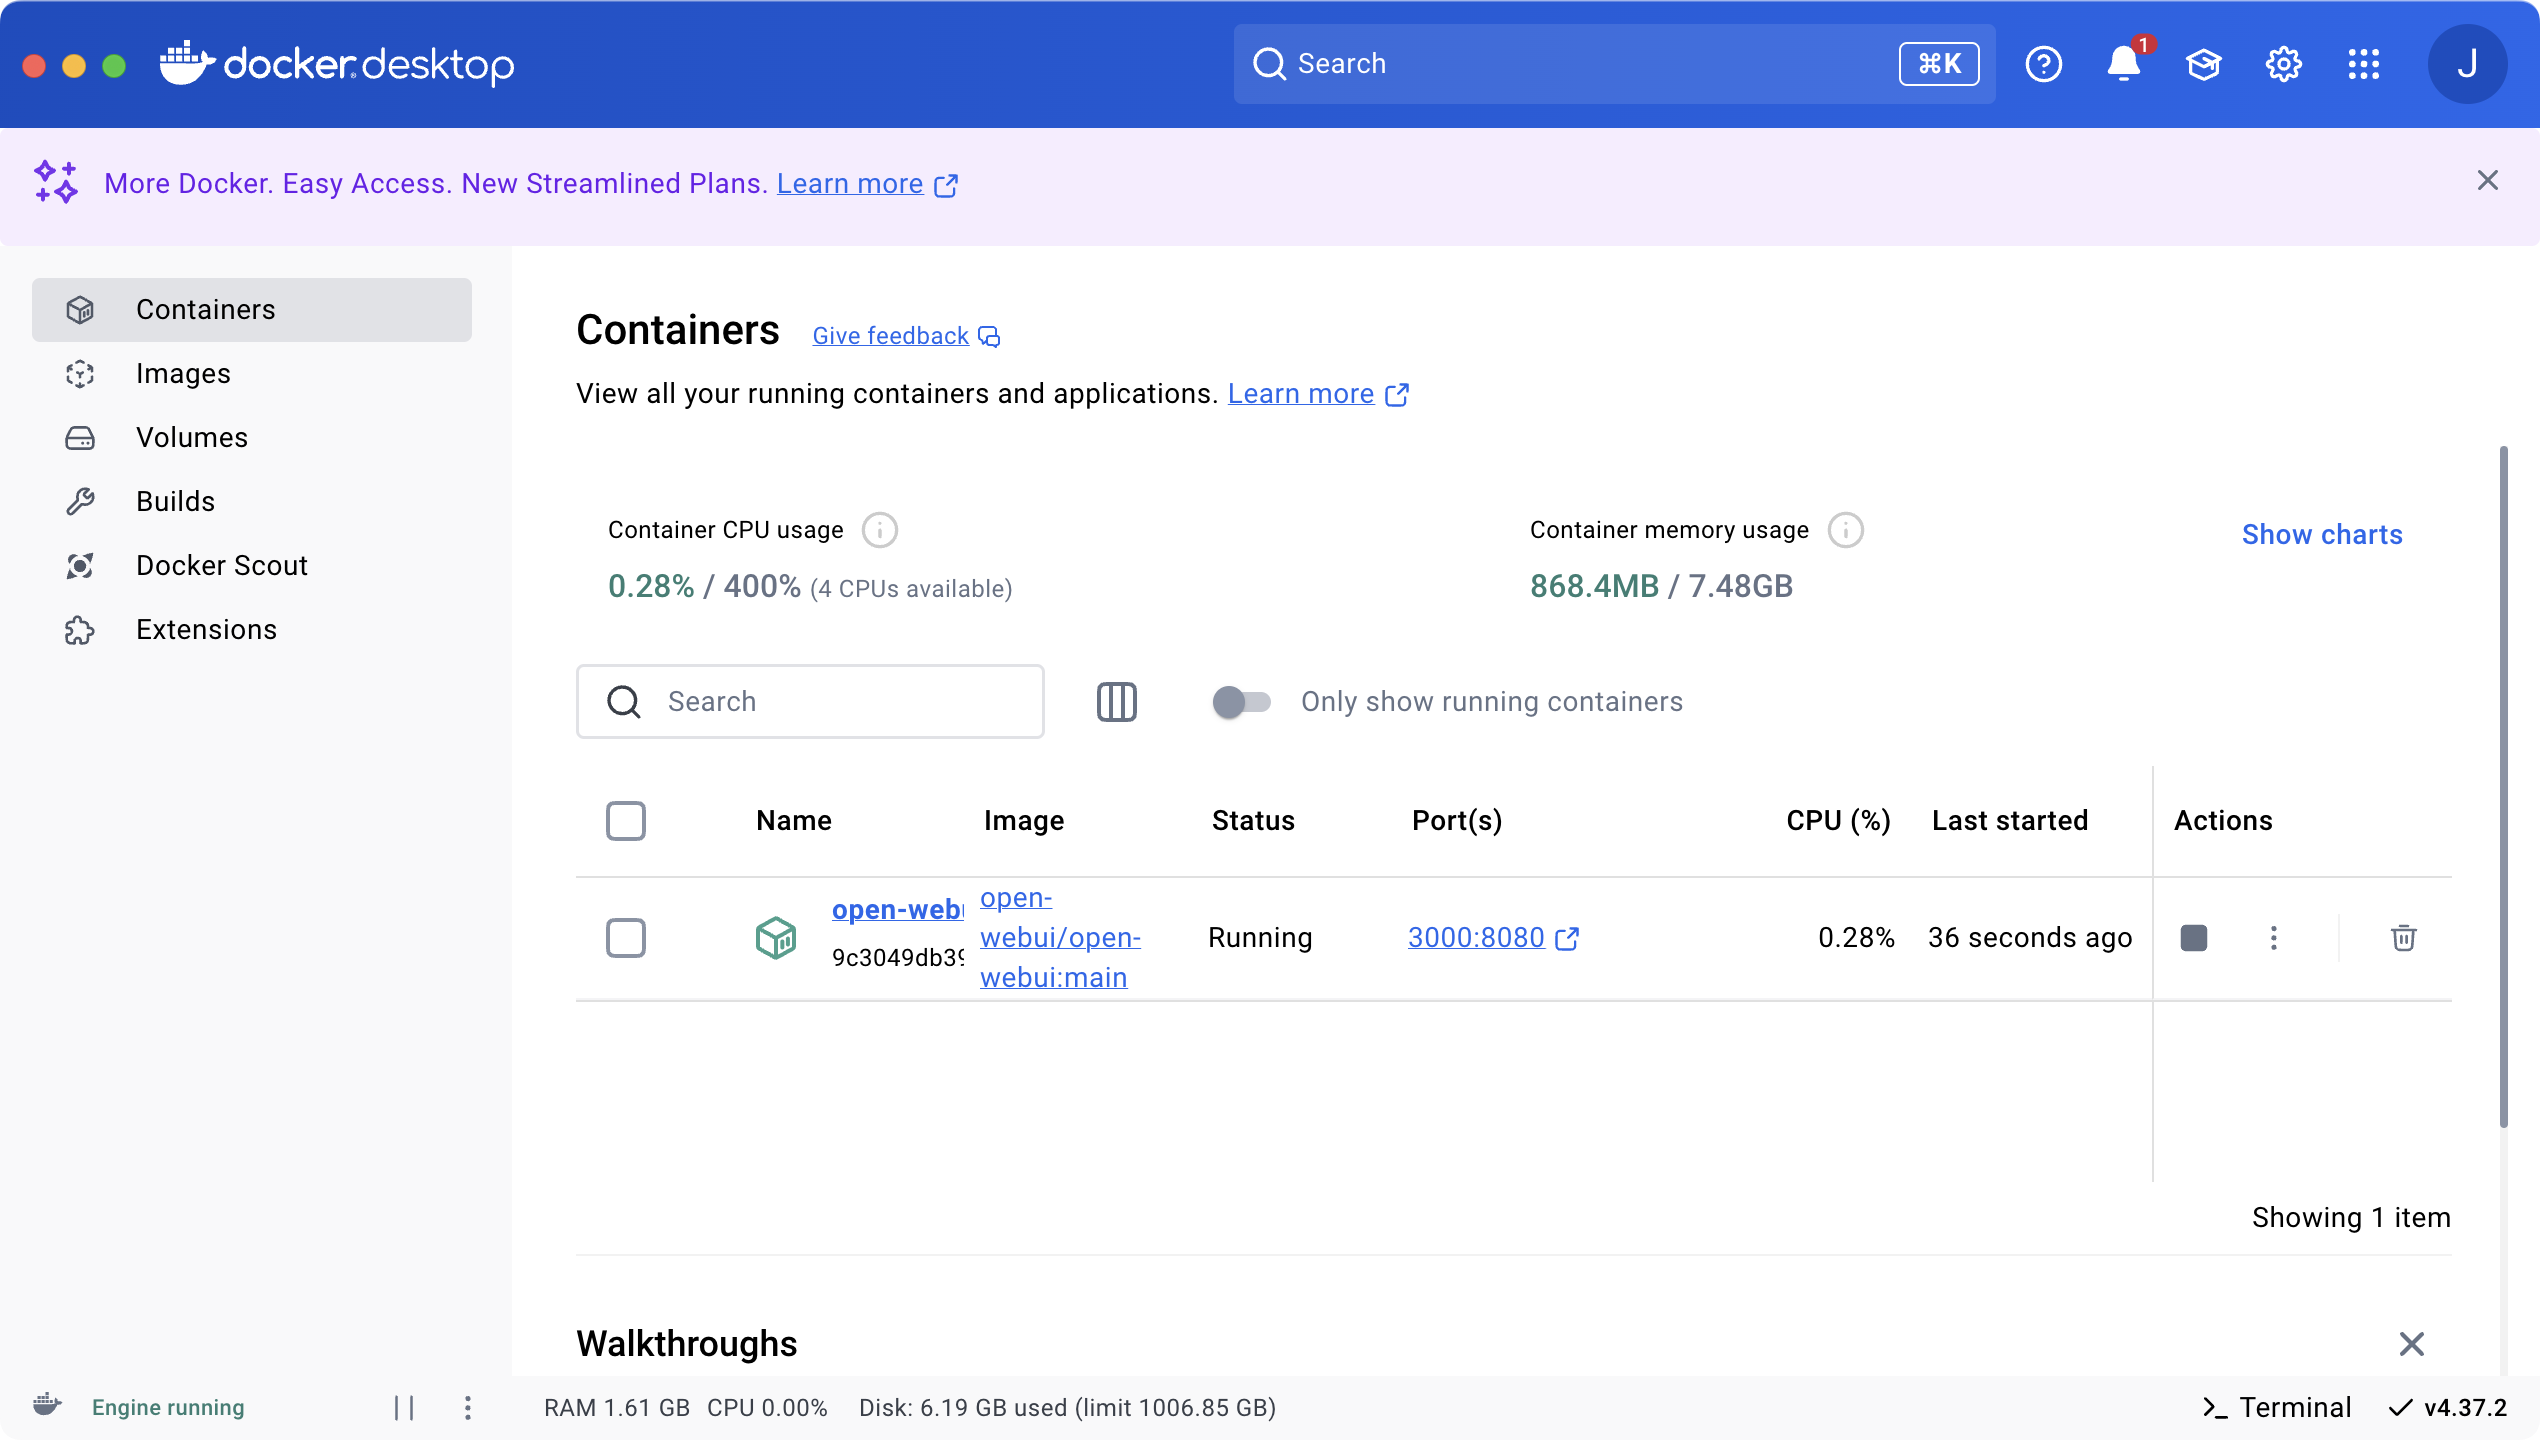
Task: Open the open-webui container name link
Action: click(x=897, y=910)
